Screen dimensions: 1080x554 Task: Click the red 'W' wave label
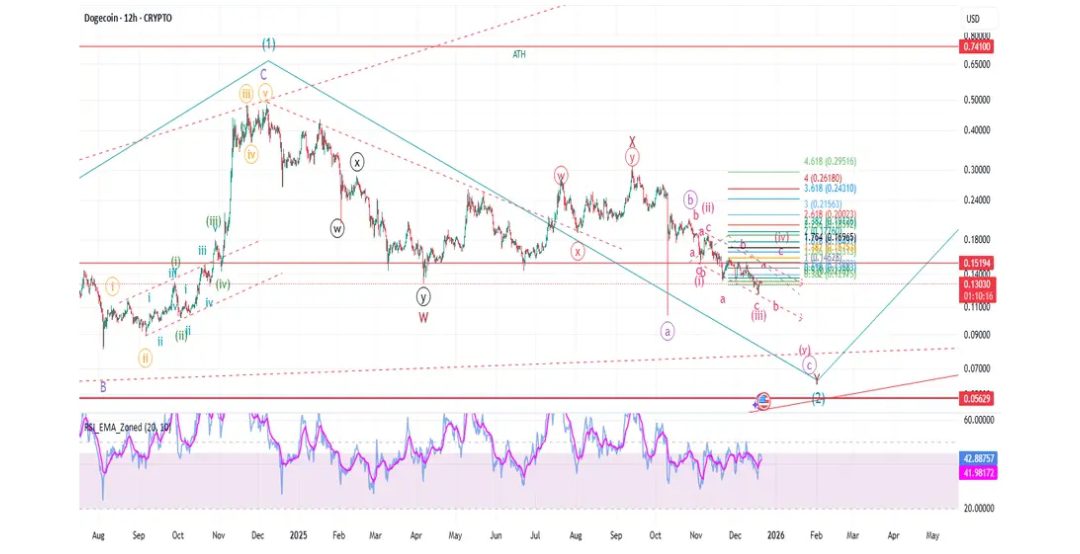pos(424,317)
